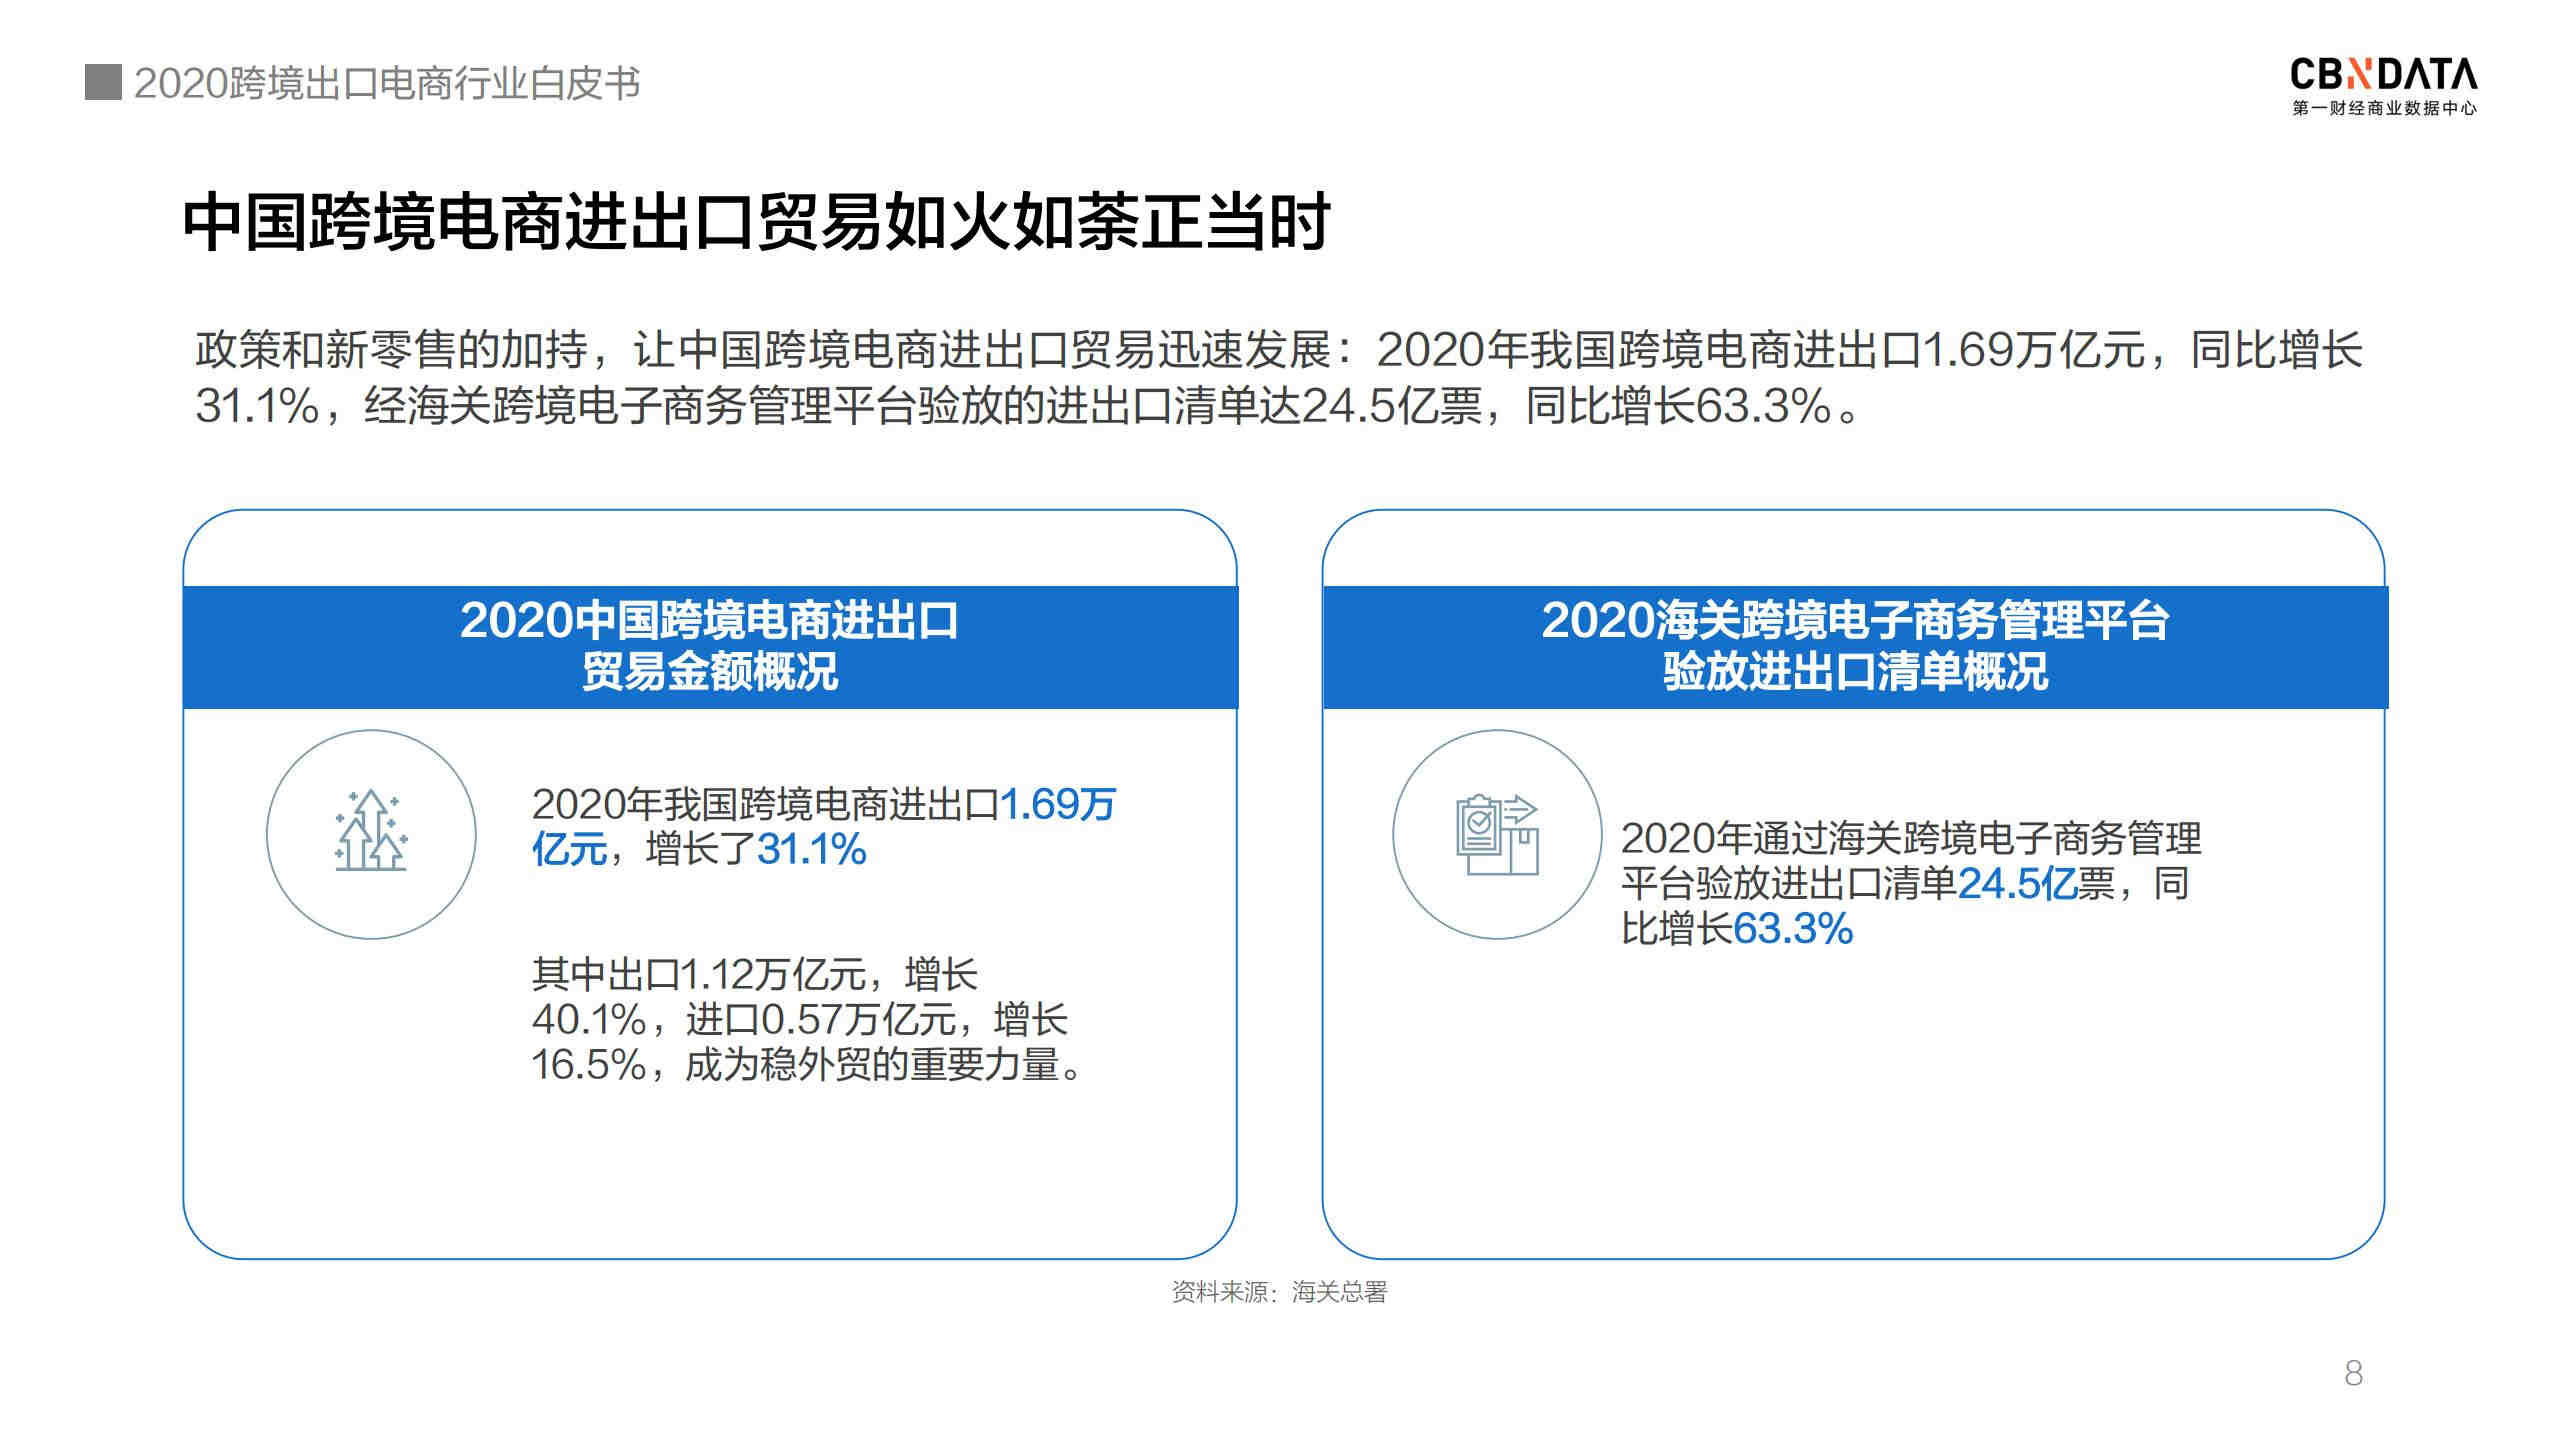
Task: Click the source note 资料来源：海关总署
Action: (x=1279, y=1292)
